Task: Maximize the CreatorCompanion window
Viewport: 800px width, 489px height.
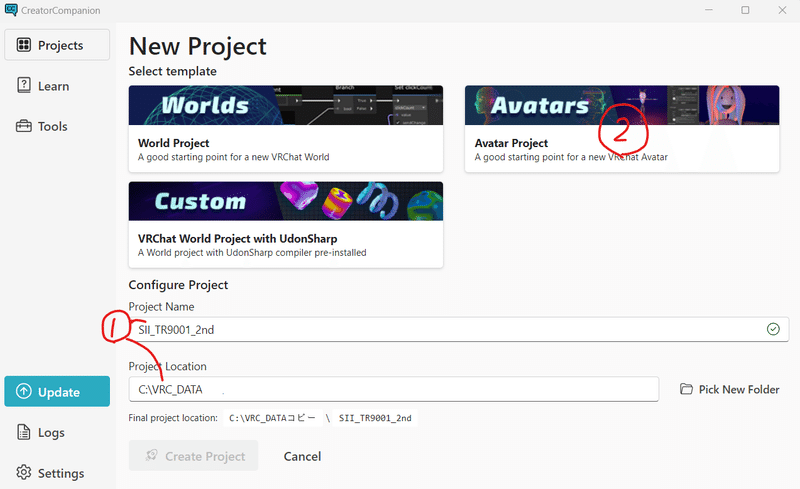Action: pos(745,10)
